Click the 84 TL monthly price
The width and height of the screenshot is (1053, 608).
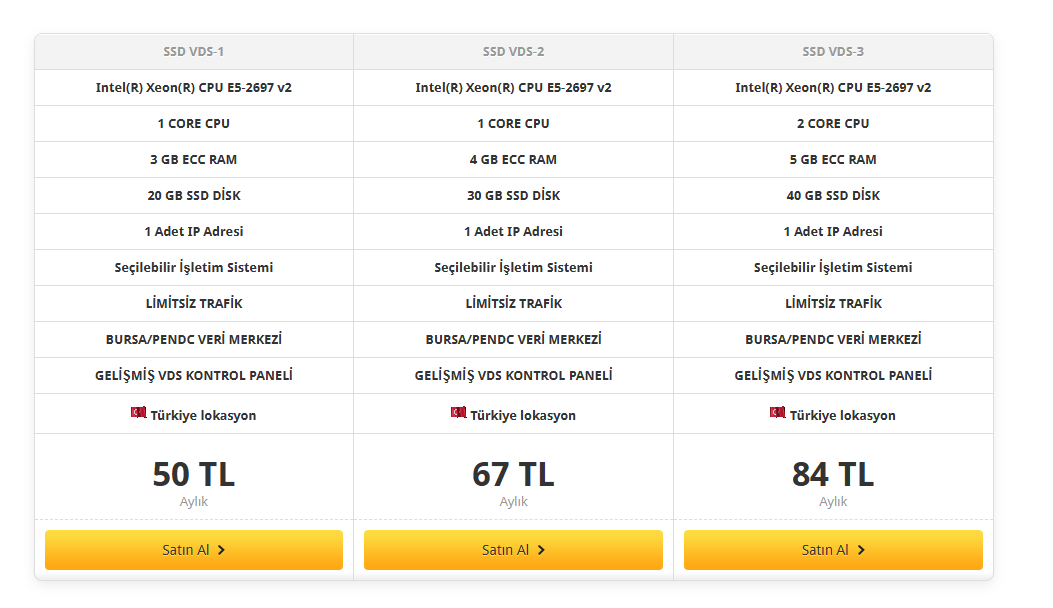(833, 474)
